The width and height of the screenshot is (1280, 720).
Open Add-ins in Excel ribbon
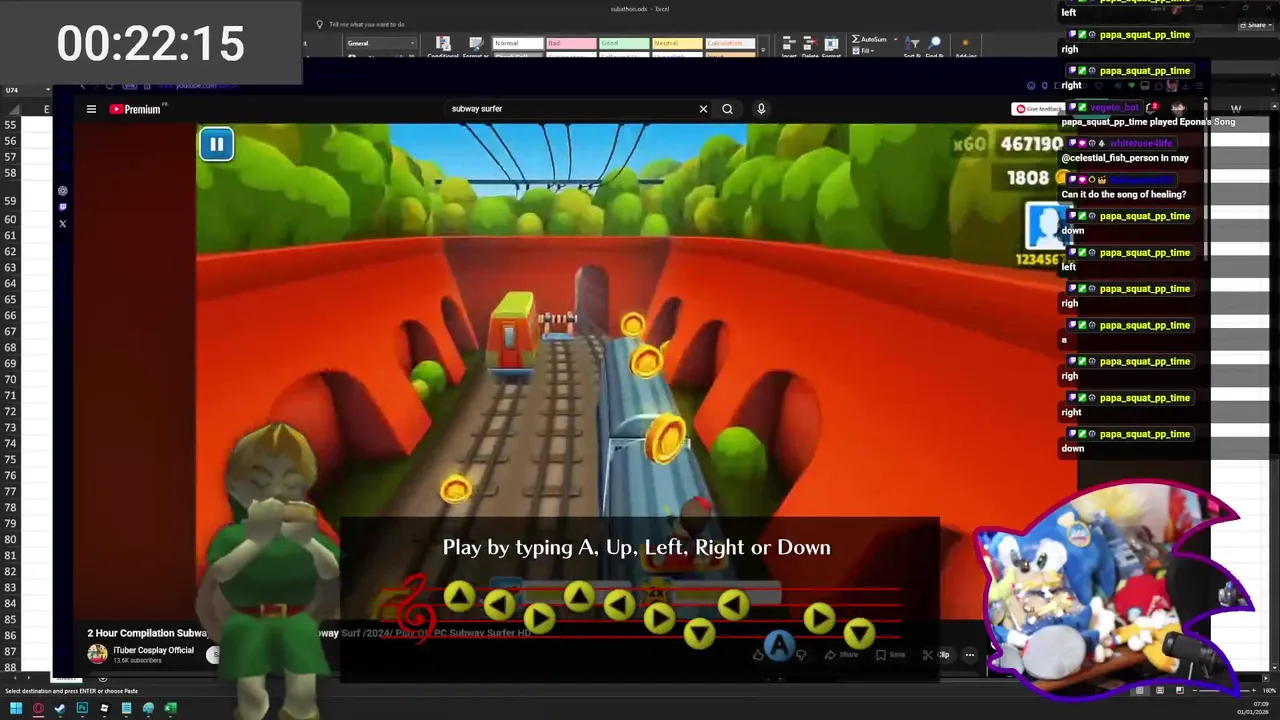(965, 47)
